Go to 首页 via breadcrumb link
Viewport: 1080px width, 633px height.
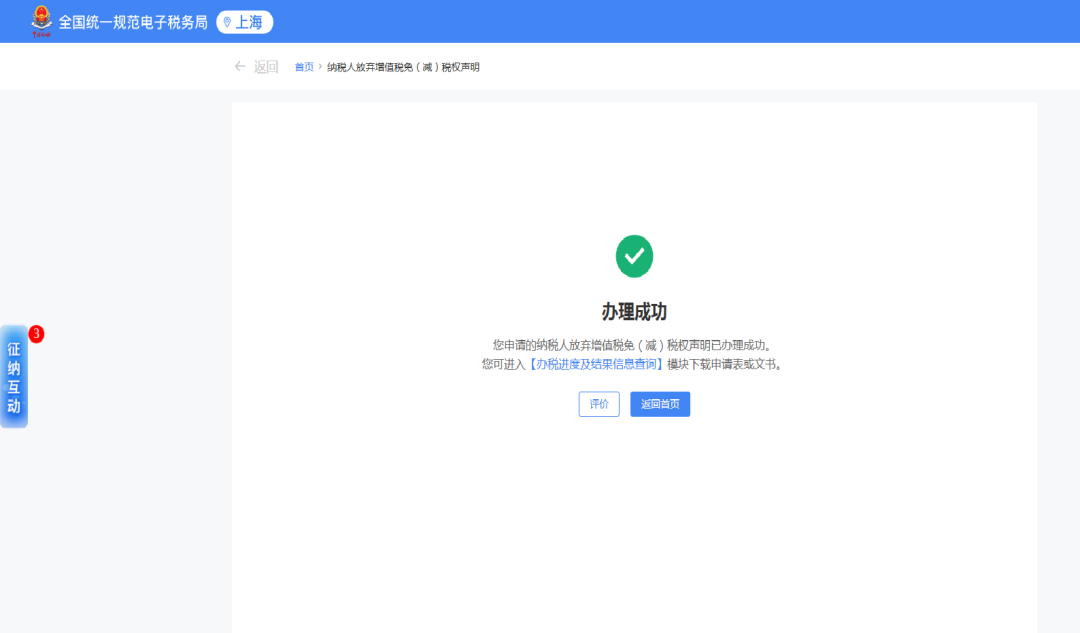(304, 67)
